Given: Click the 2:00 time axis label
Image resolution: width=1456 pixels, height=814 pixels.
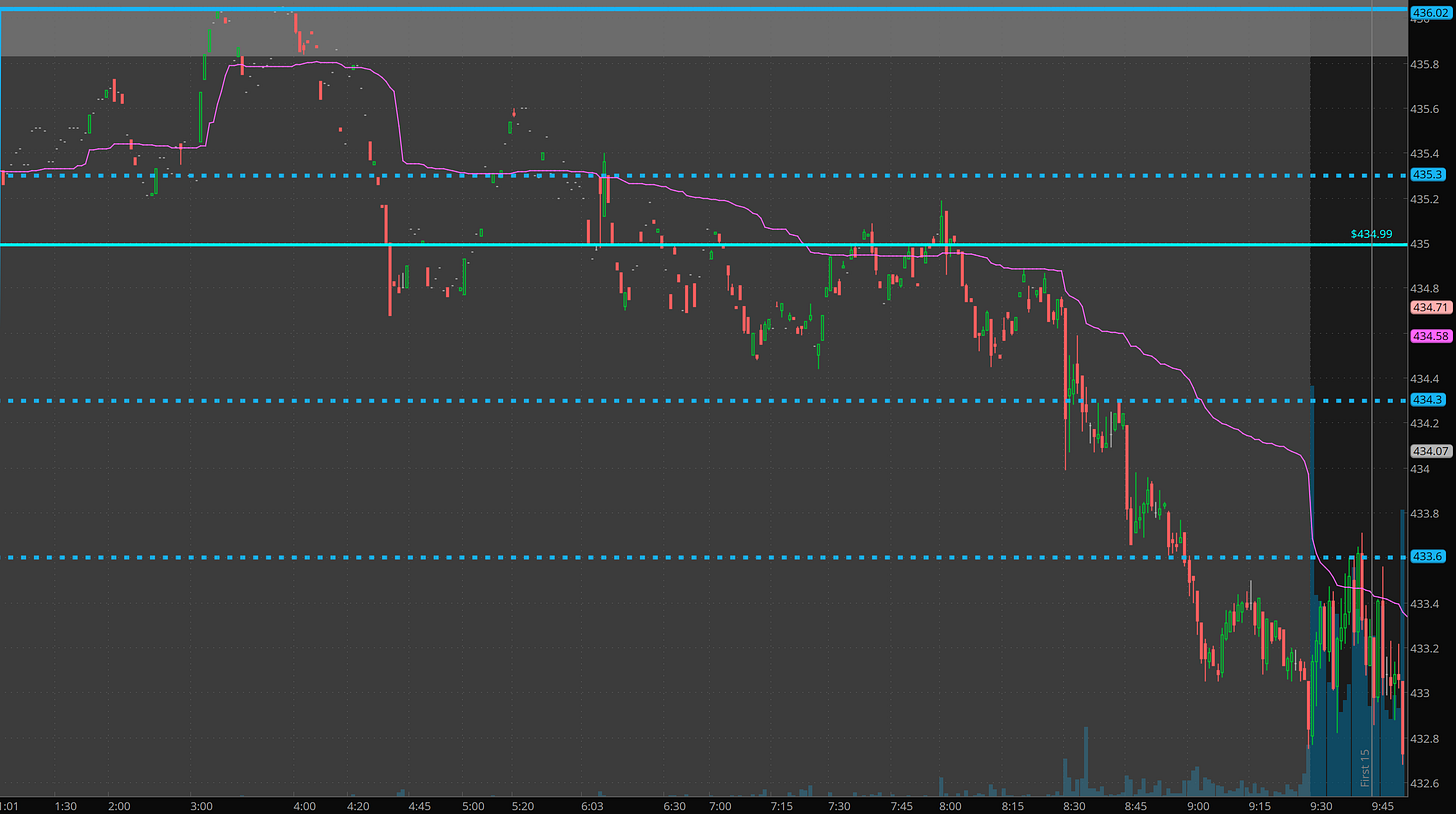Looking at the screenshot, I should (118, 805).
